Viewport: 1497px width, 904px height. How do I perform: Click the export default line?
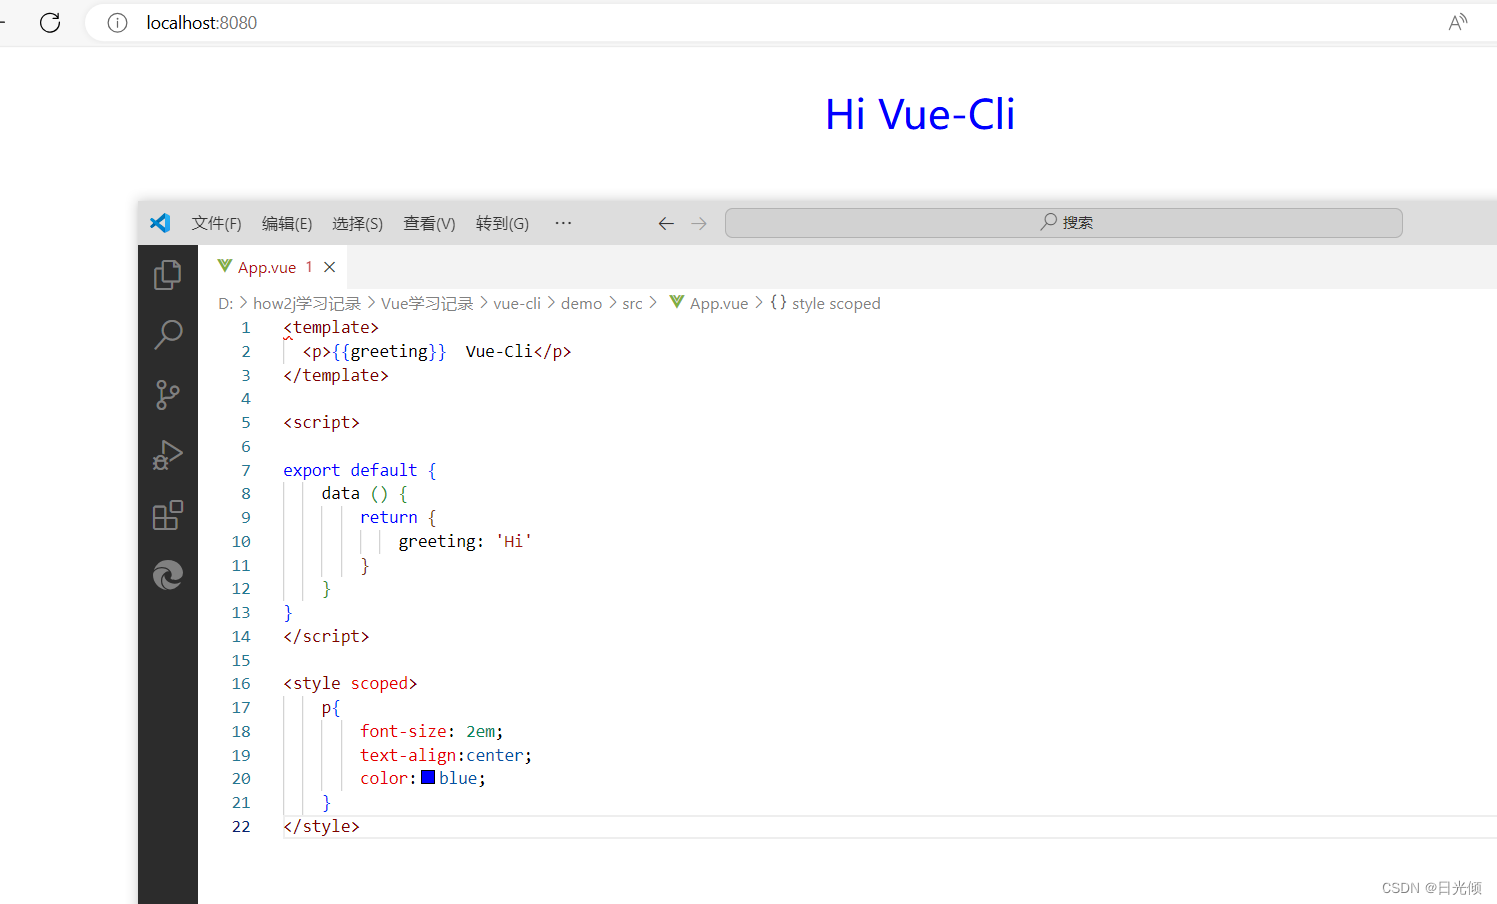360,470
